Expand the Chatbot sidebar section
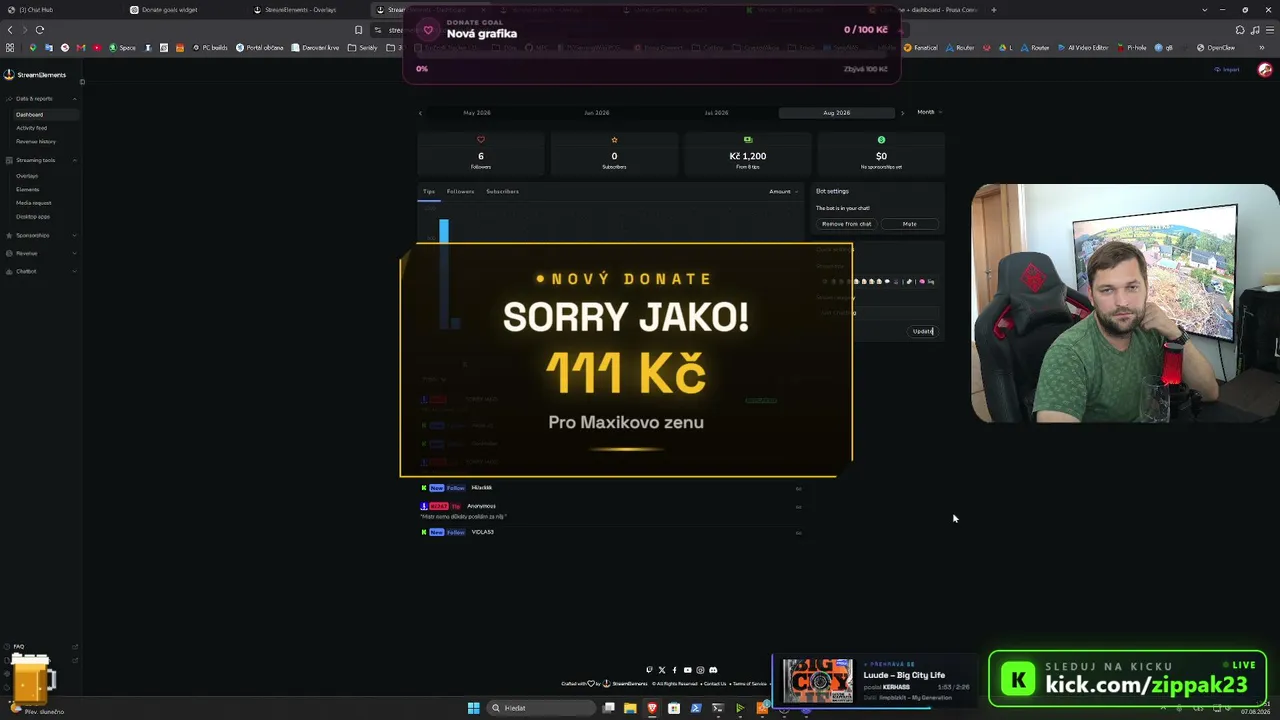Image resolution: width=1280 pixels, height=720 pixels. click(41, 271)
